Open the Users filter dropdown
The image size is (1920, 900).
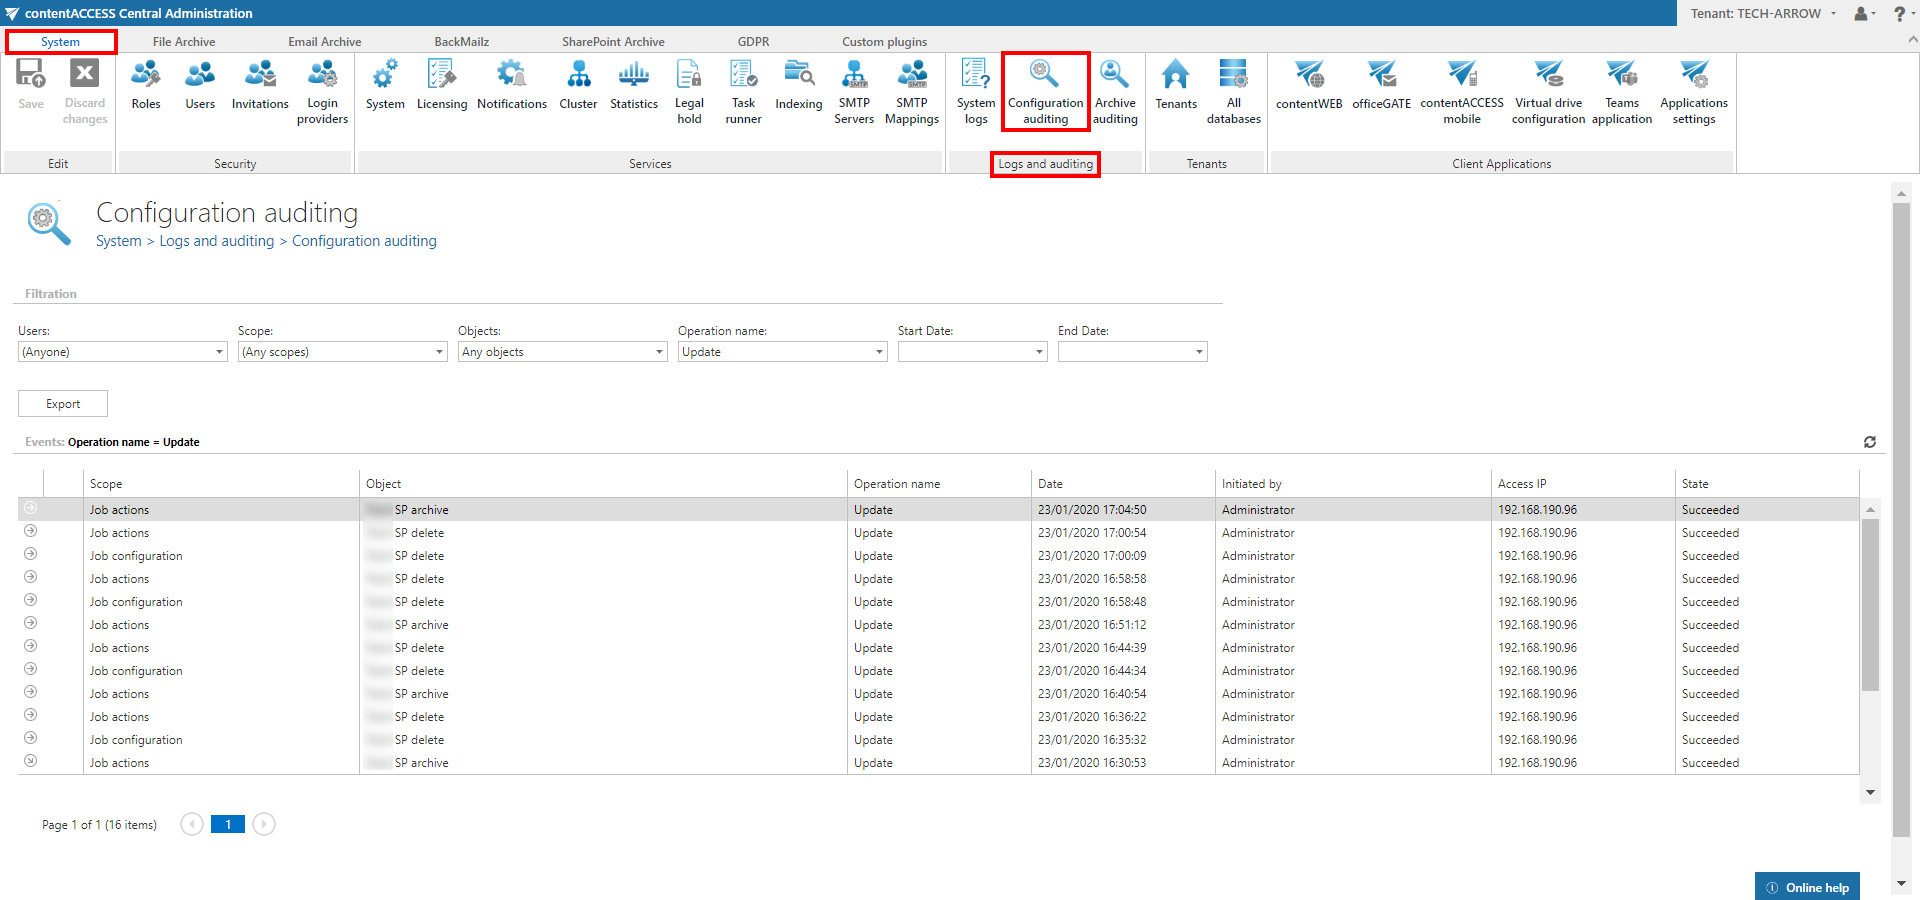[220, 352]
